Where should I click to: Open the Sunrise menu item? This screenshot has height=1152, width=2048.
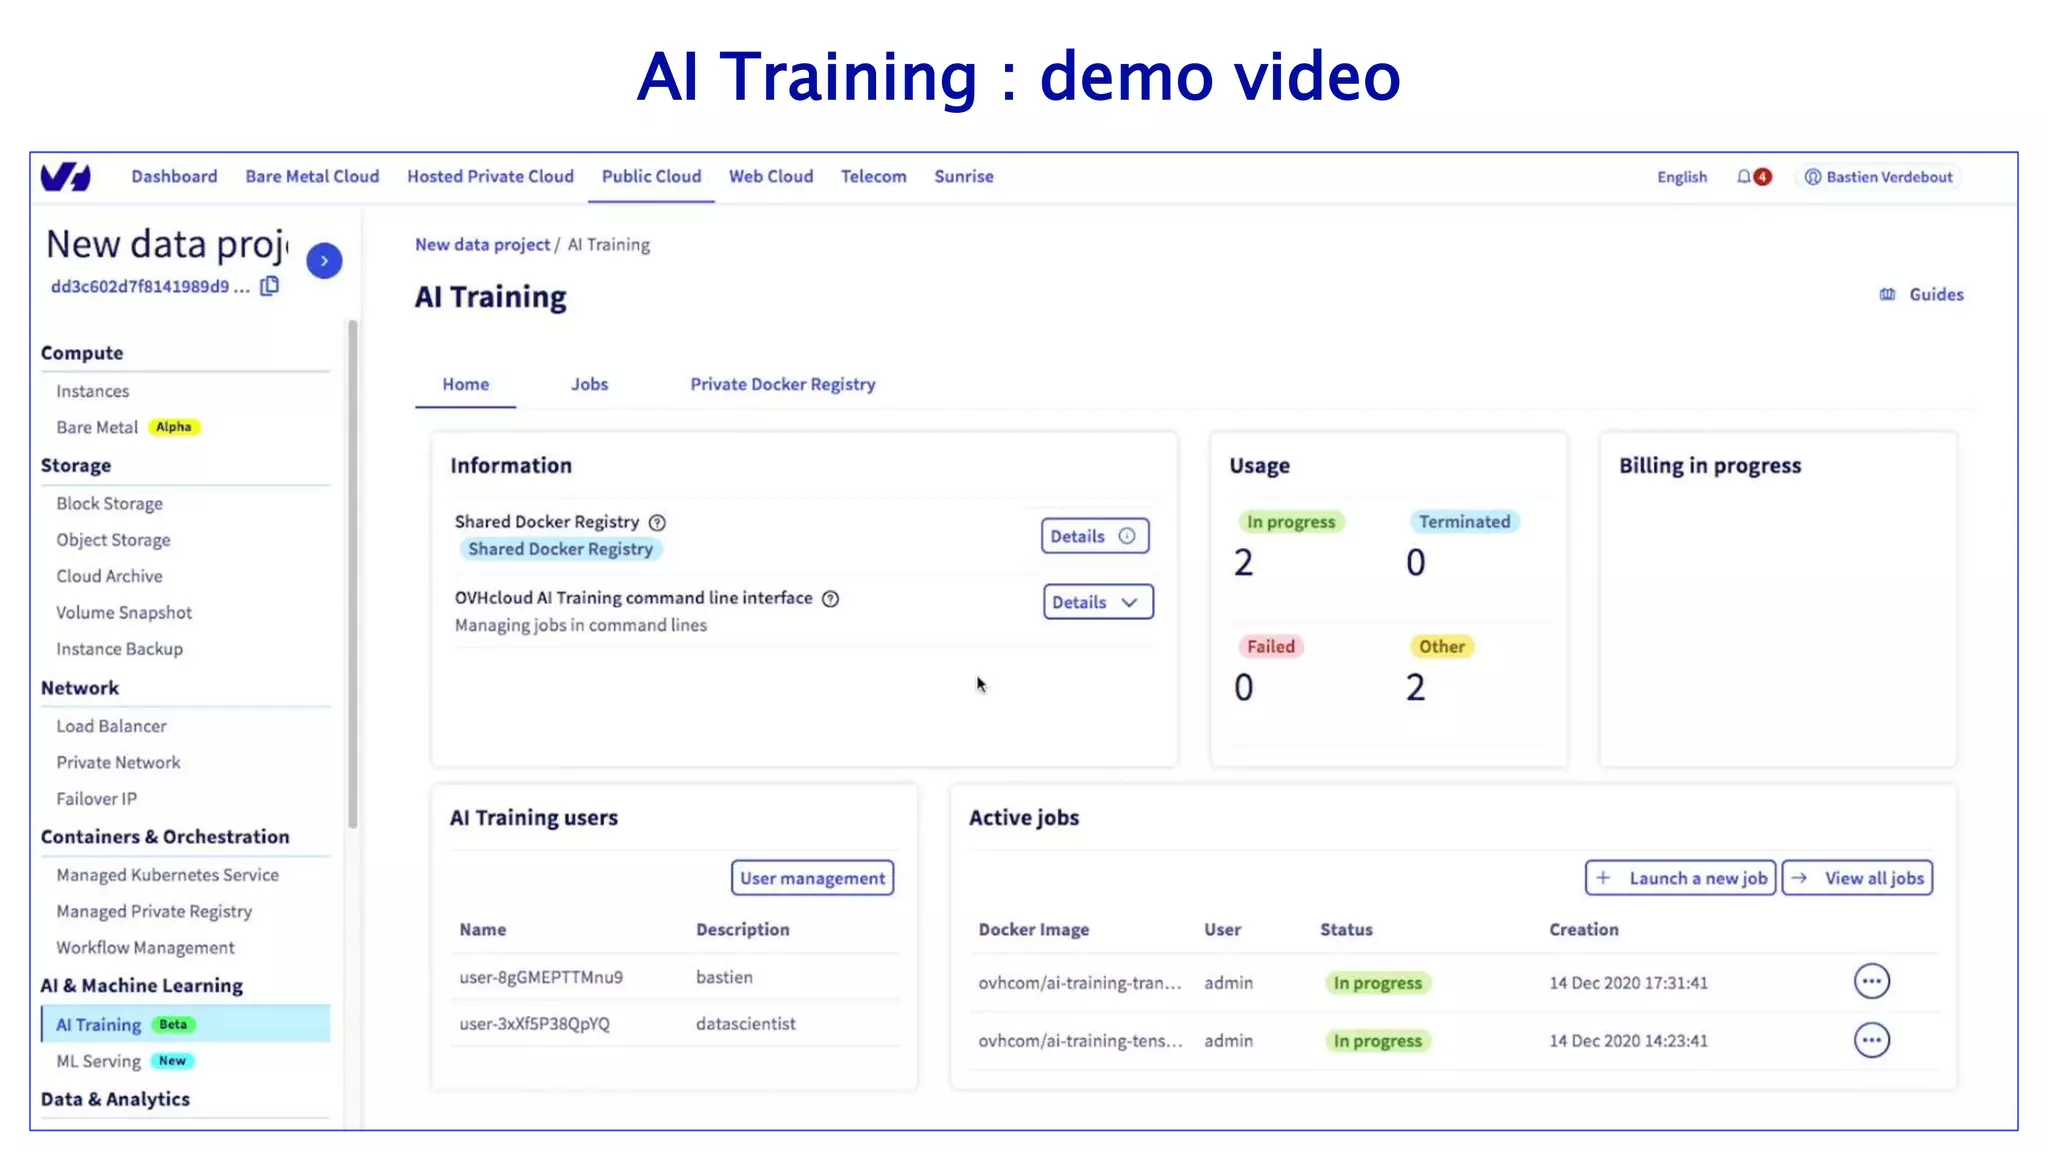pos(963,176)
